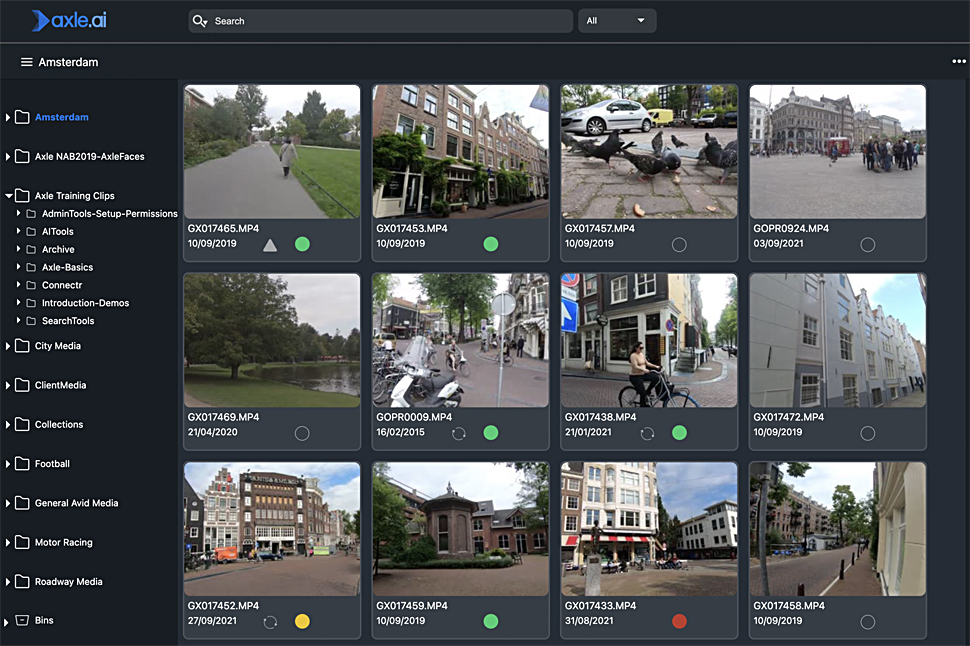Open the pigeons thumbnail for GX017457.MP4
970x646 pixels.
[x=649, y=152]
